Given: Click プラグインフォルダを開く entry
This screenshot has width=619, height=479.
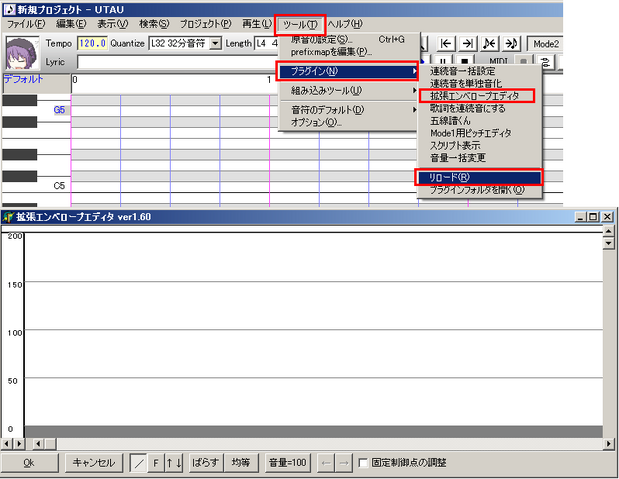Looking at the screenshot, I should pos(479,190).
